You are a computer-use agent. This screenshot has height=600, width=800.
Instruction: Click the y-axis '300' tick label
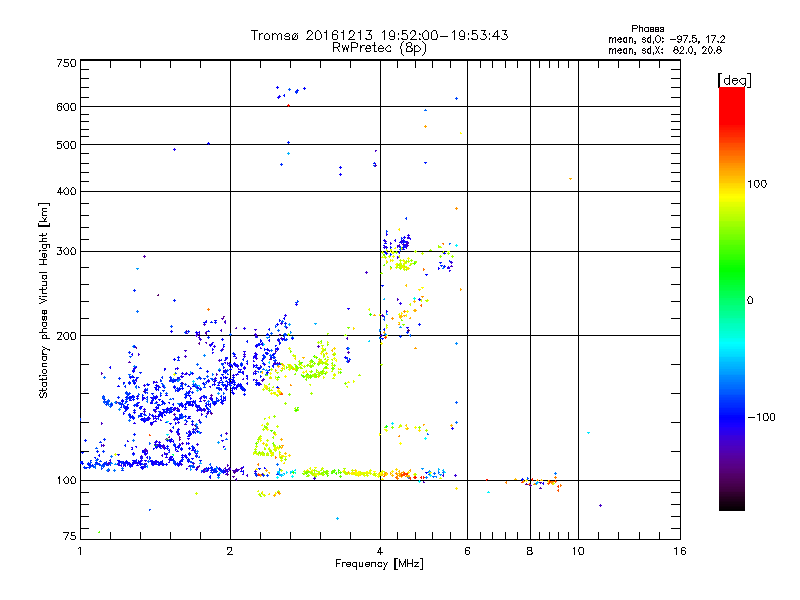[x=66, y=252]
